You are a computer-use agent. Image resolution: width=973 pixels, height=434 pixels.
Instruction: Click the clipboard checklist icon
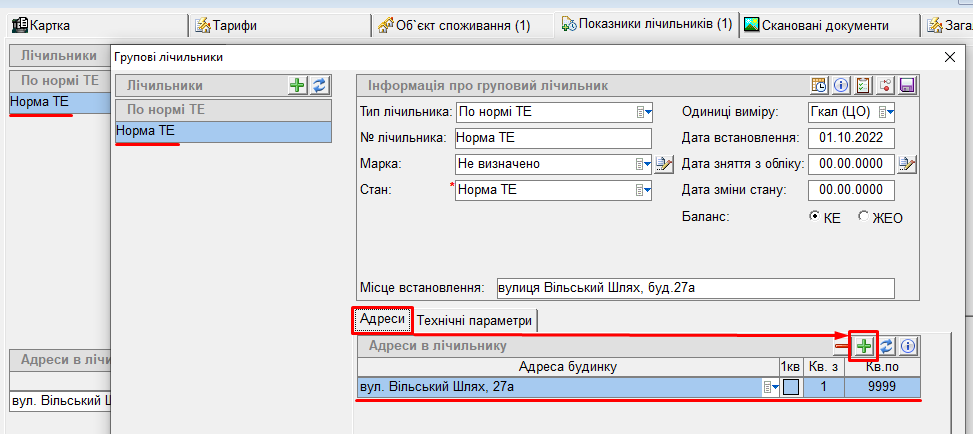coord(863,86)
